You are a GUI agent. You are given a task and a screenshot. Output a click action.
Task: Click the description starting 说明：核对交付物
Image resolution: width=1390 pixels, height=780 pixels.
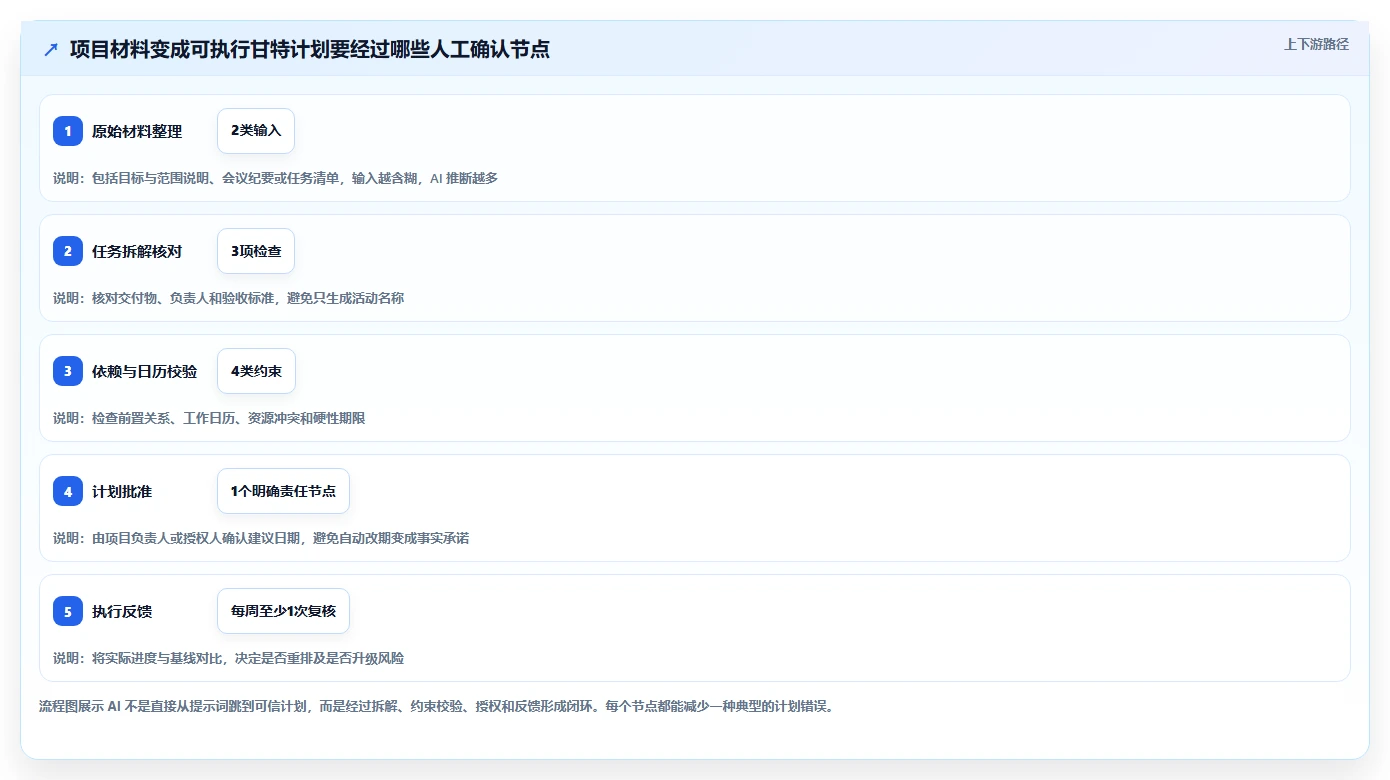[x=228, y=298]
